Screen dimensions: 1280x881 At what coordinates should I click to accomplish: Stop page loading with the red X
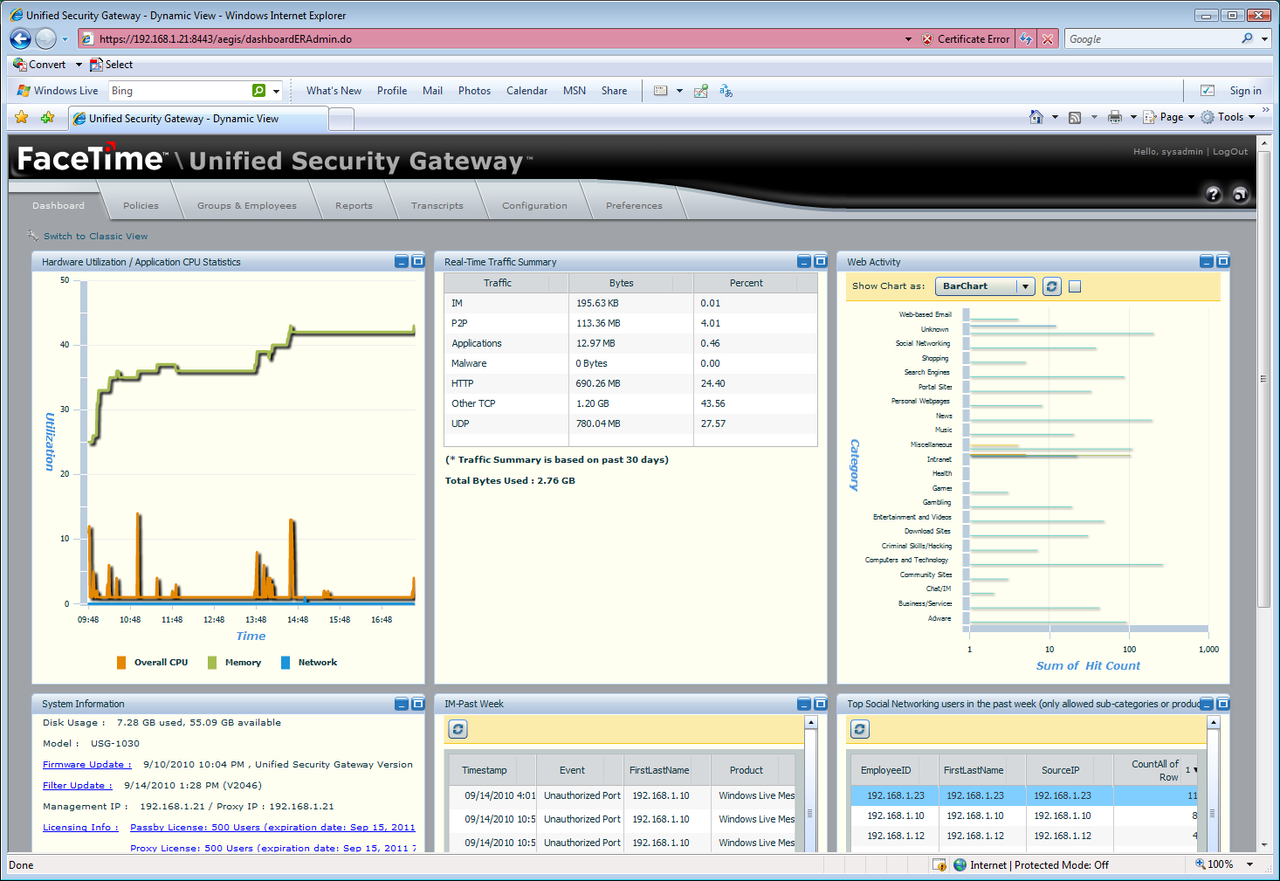(1047, 39)
